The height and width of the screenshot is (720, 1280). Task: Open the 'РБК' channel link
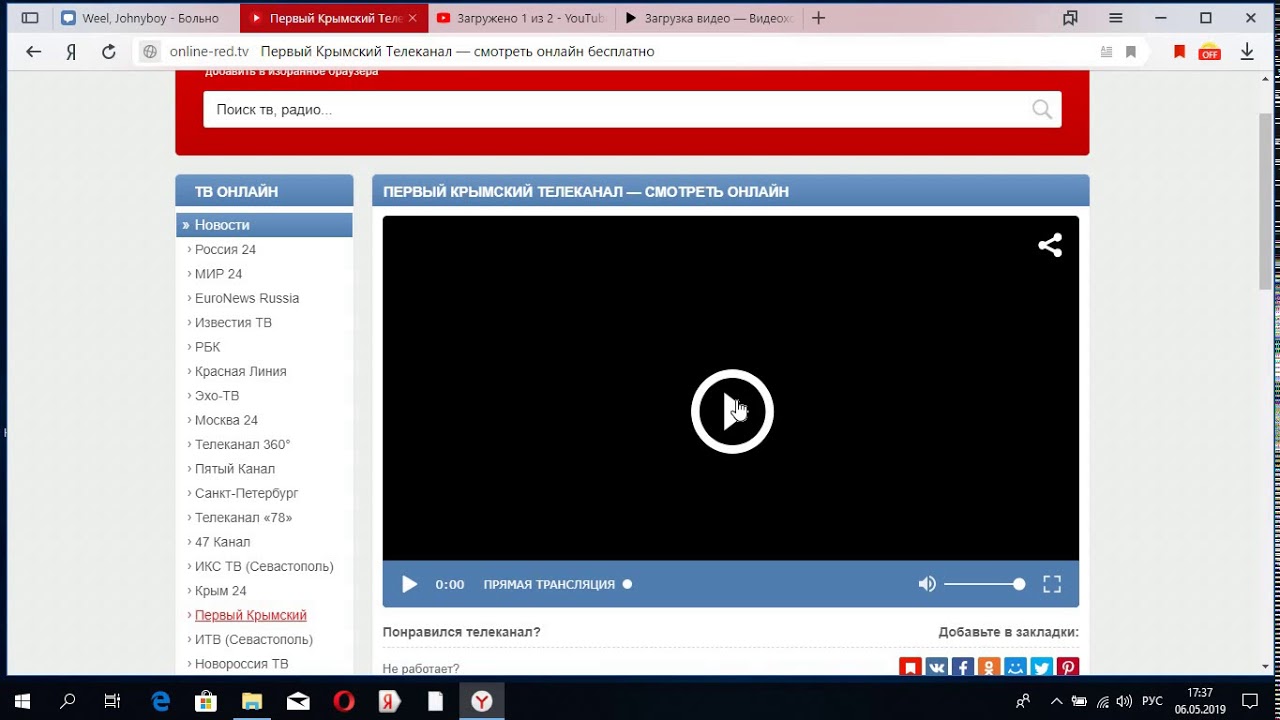(207, 347)
